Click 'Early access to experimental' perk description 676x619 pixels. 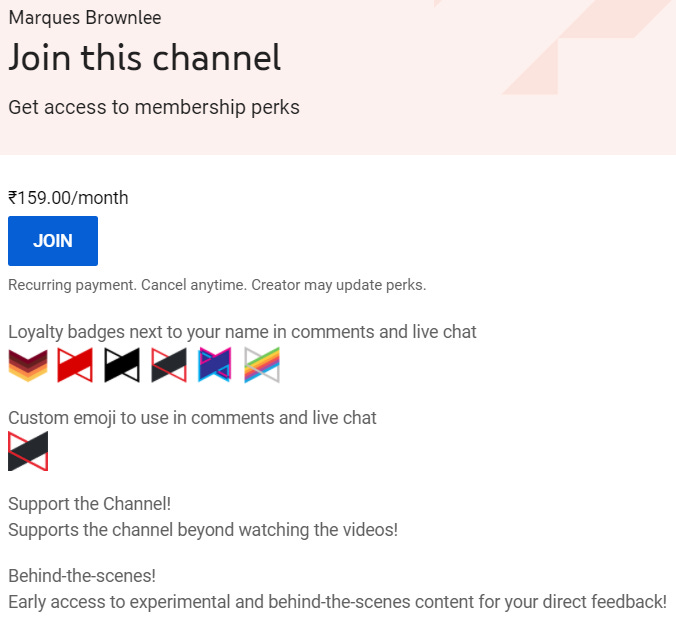(338, 602)
